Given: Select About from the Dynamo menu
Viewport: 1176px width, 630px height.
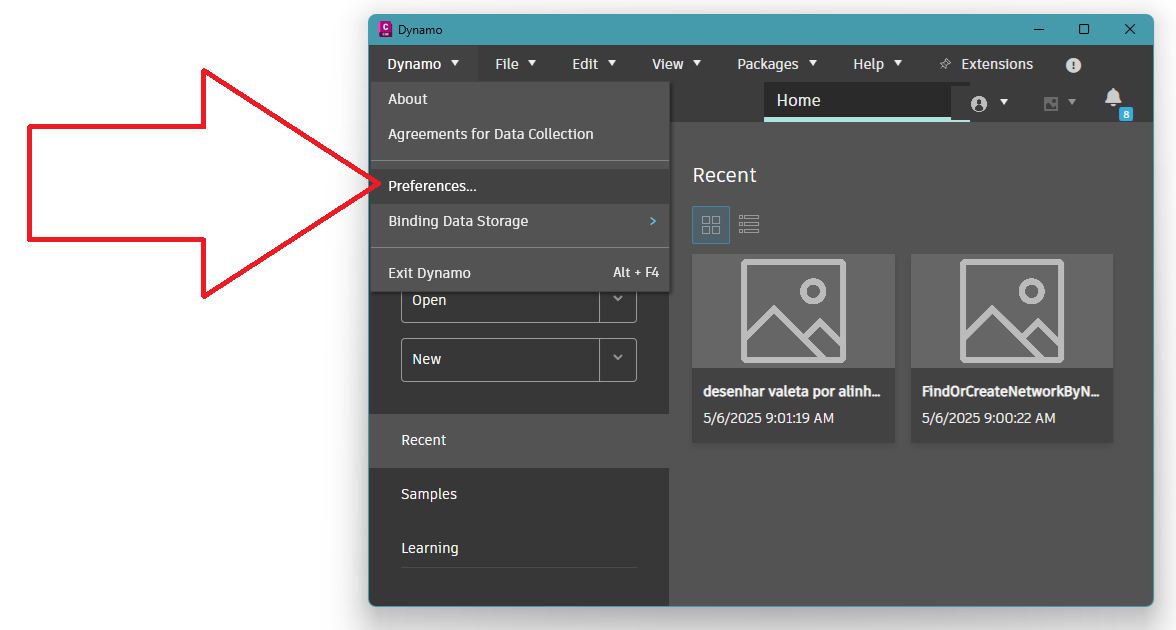Looking at the screenshot, I should (x=520, y=99).
